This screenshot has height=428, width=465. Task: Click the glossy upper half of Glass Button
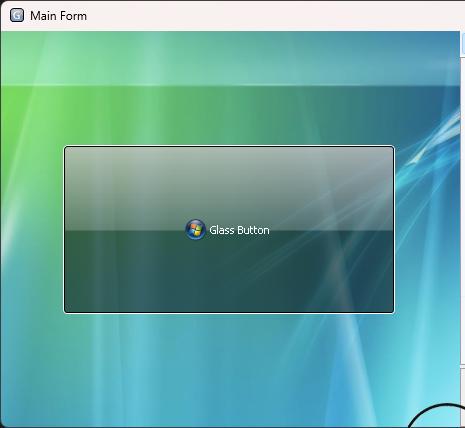click(229, 189)
